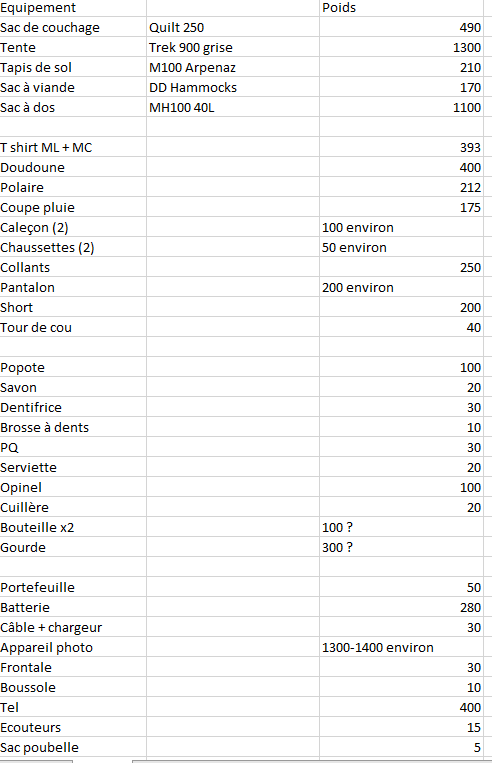
Task: Select the cell containing 'Trek 900 grise'
Action: tap(233, 47)
